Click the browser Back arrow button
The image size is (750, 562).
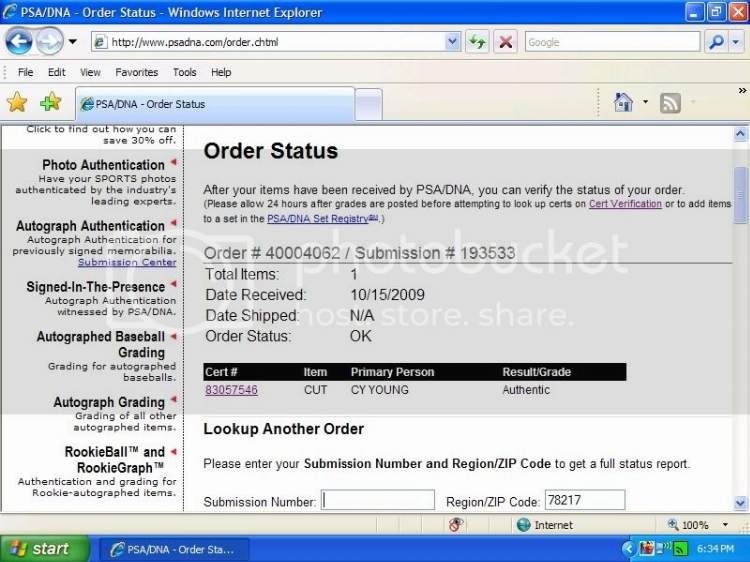tap(19, 42)
